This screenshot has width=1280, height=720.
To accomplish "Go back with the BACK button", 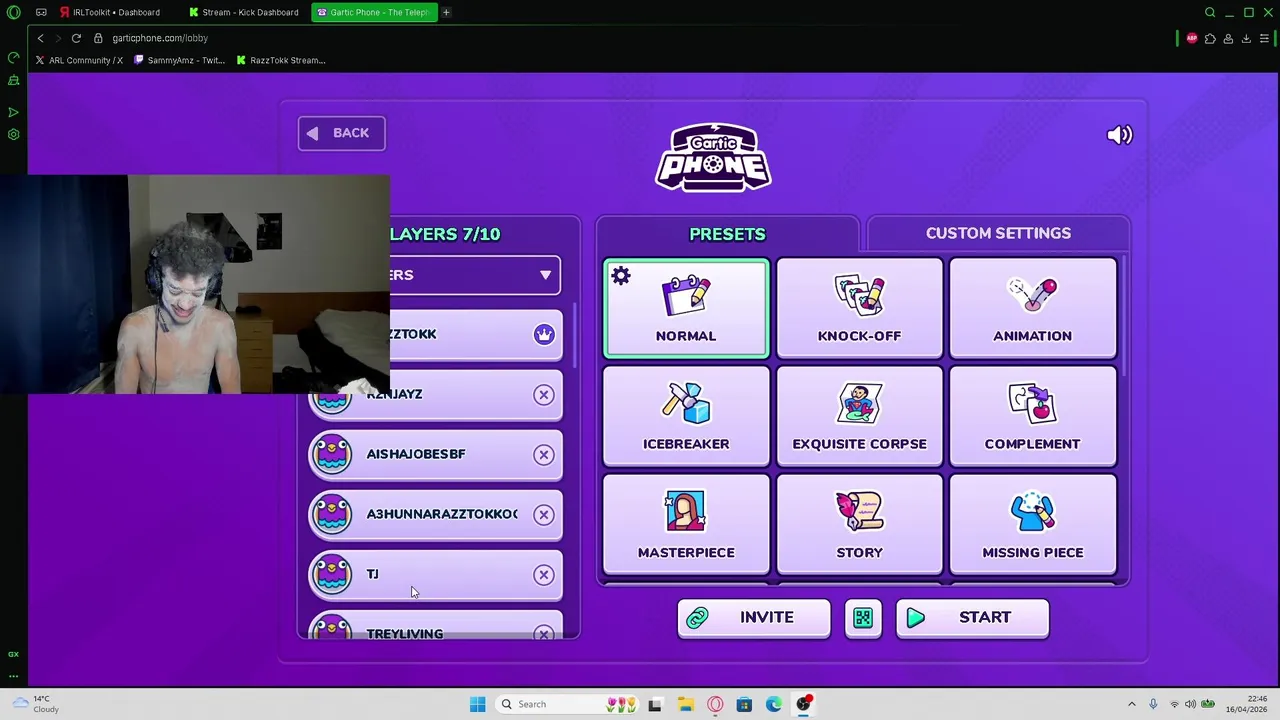I will [341, 133].
